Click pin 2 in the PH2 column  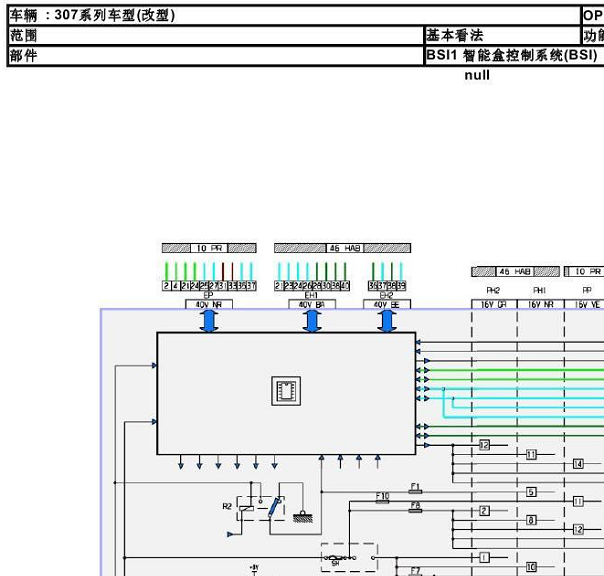point(484,511)
